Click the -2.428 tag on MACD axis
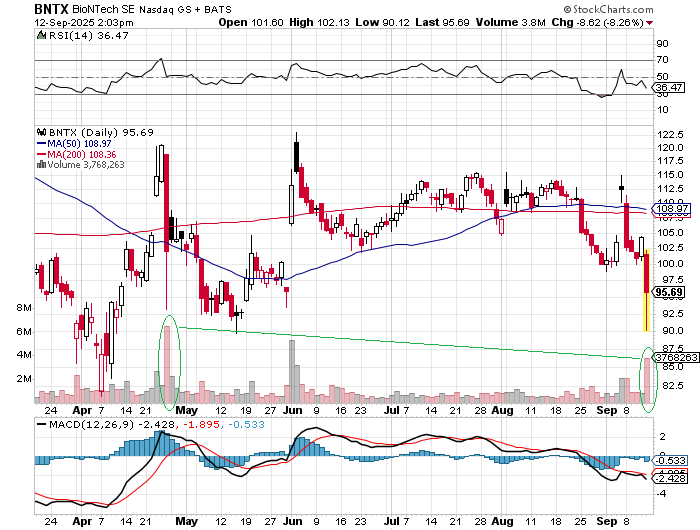The height and width of the screenshot is (530, 700). (x=670, y=479)
